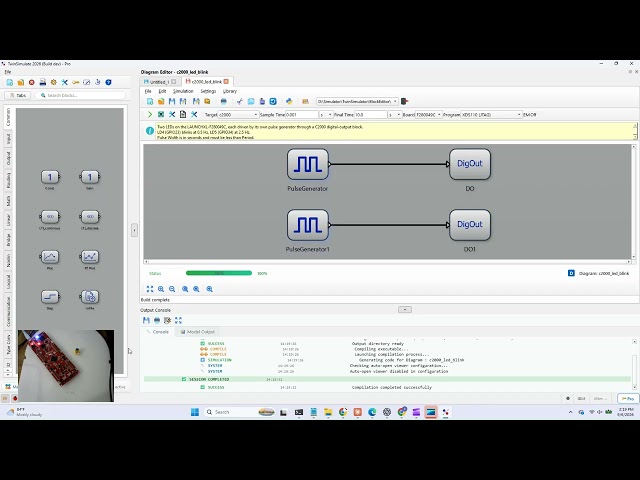Select the Step block in the palette
640x480 pixels.
click(50, 297)
